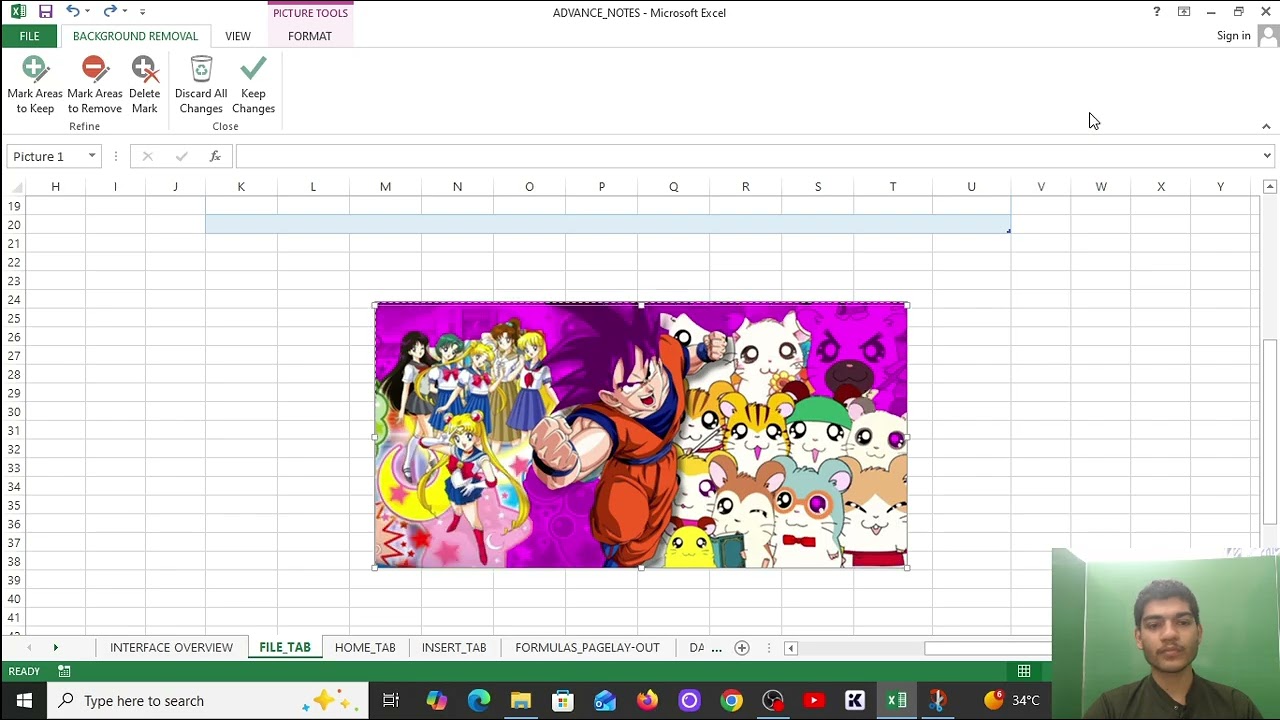The height and width of the screenshot is (720, 1280).
Task: Launch Firefox from the taskbar
Action: pyautogui.click(x=647, y=700)
